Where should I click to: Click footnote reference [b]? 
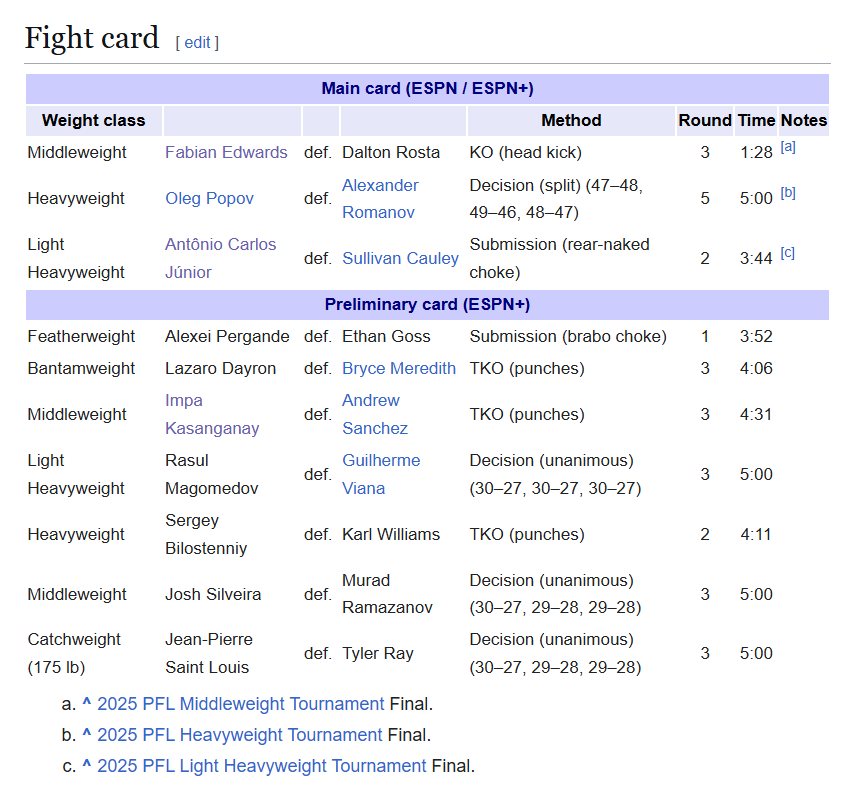click(x=788, y=193)
